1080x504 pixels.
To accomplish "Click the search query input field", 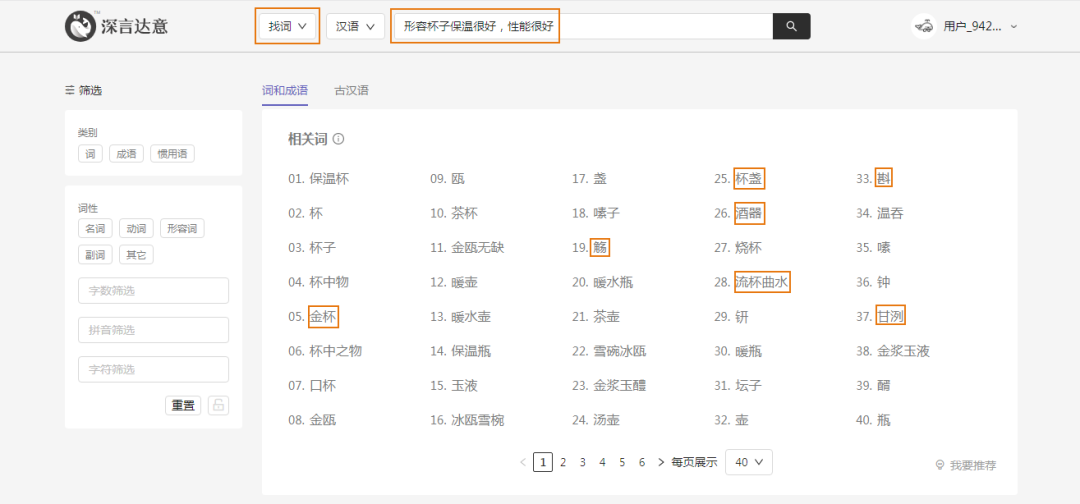I will 583,26.
